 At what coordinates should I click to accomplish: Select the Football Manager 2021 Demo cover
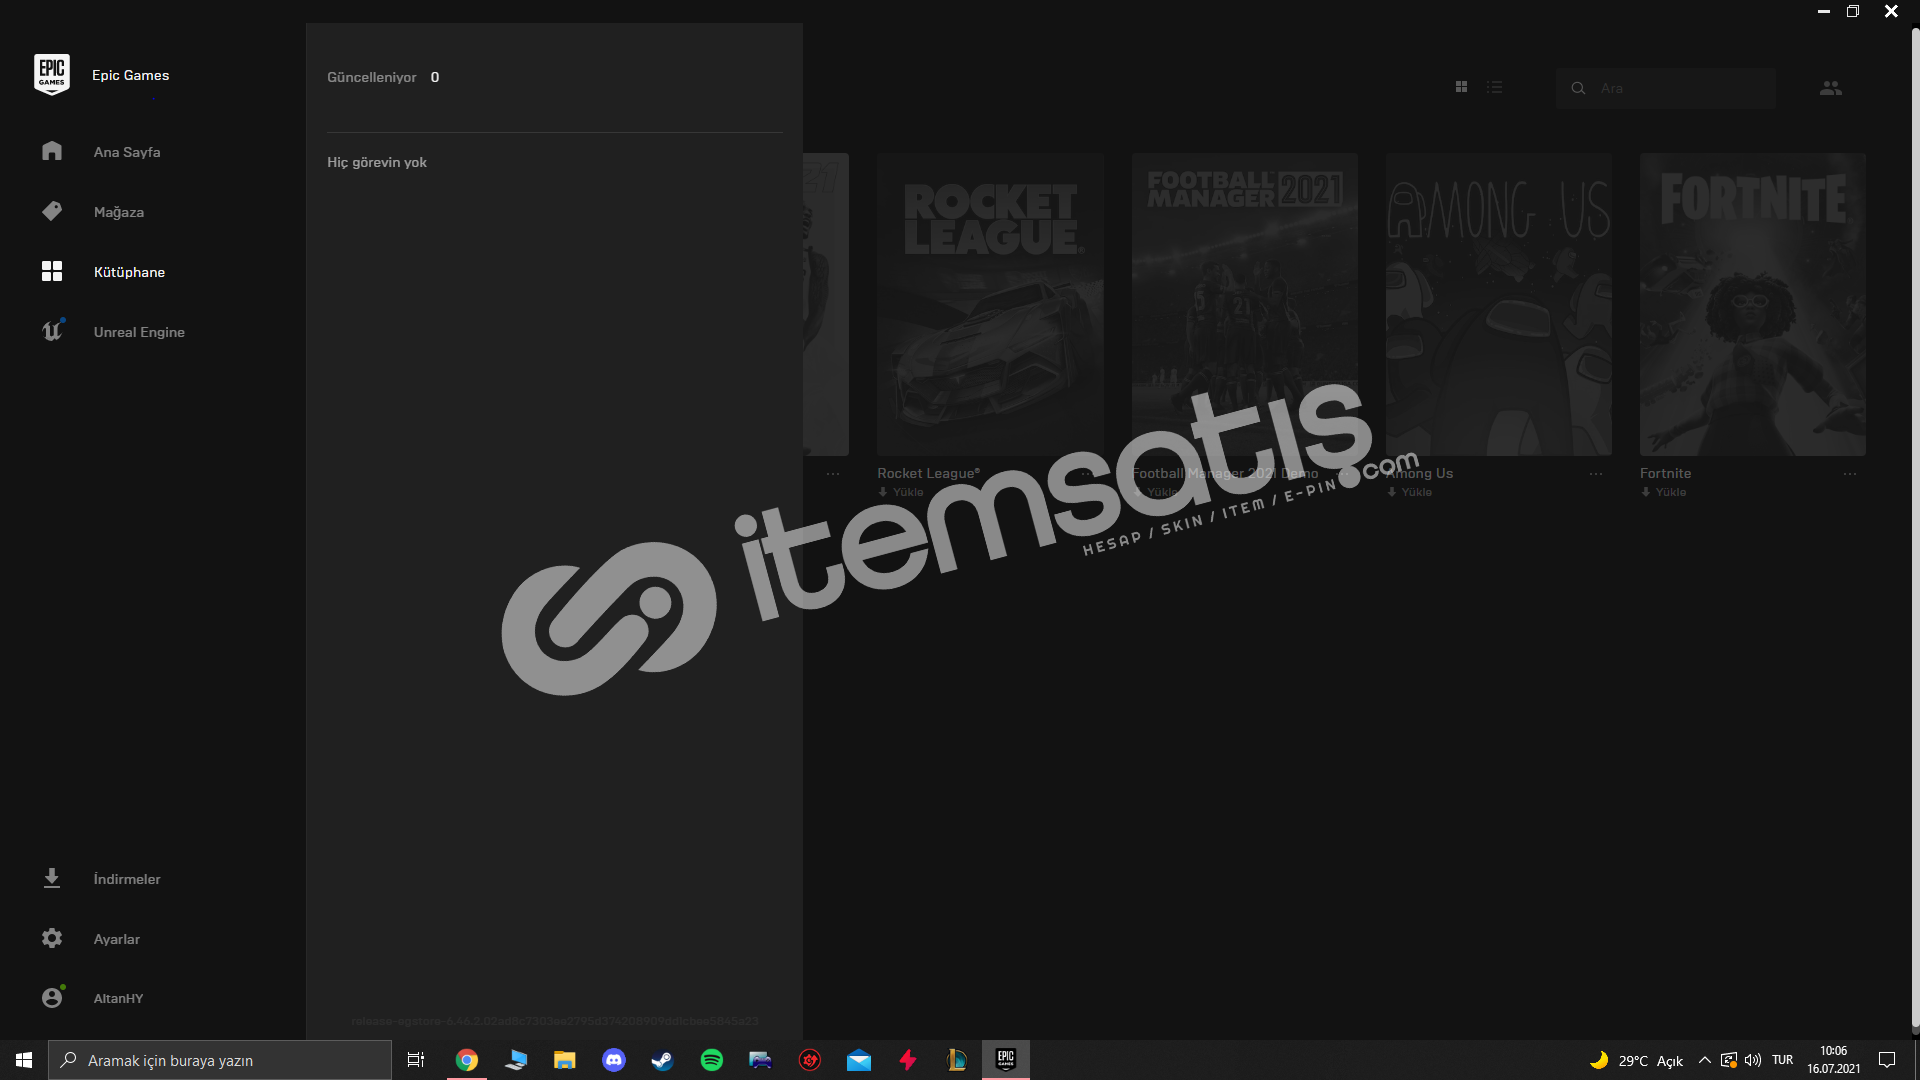click(1244, 304)
